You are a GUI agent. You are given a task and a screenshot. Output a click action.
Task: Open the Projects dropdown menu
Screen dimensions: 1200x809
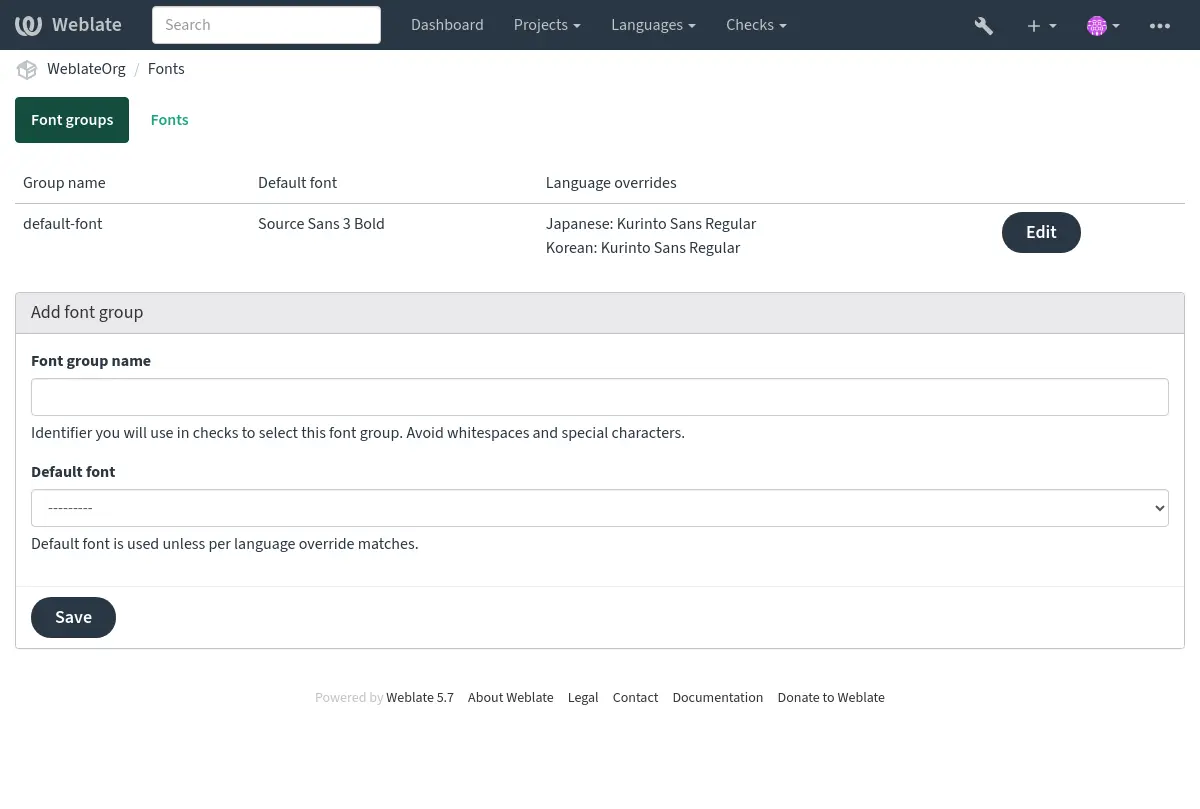[x=547, y=25]
